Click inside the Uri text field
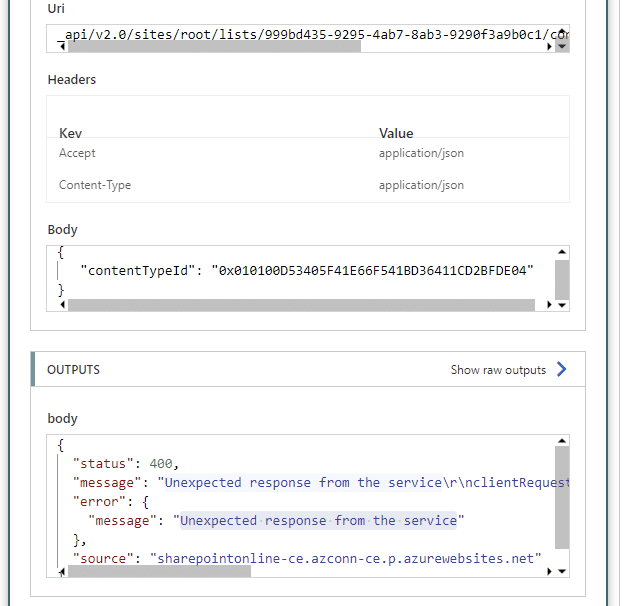 click(308, 34)
